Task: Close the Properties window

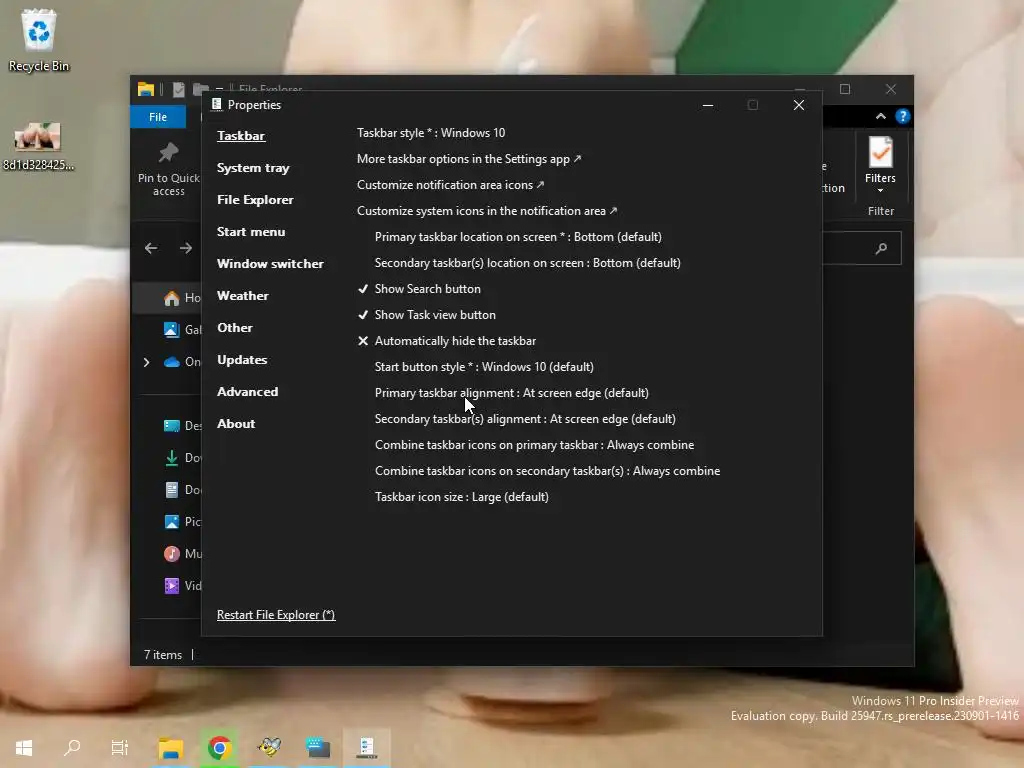Action: 799,105
